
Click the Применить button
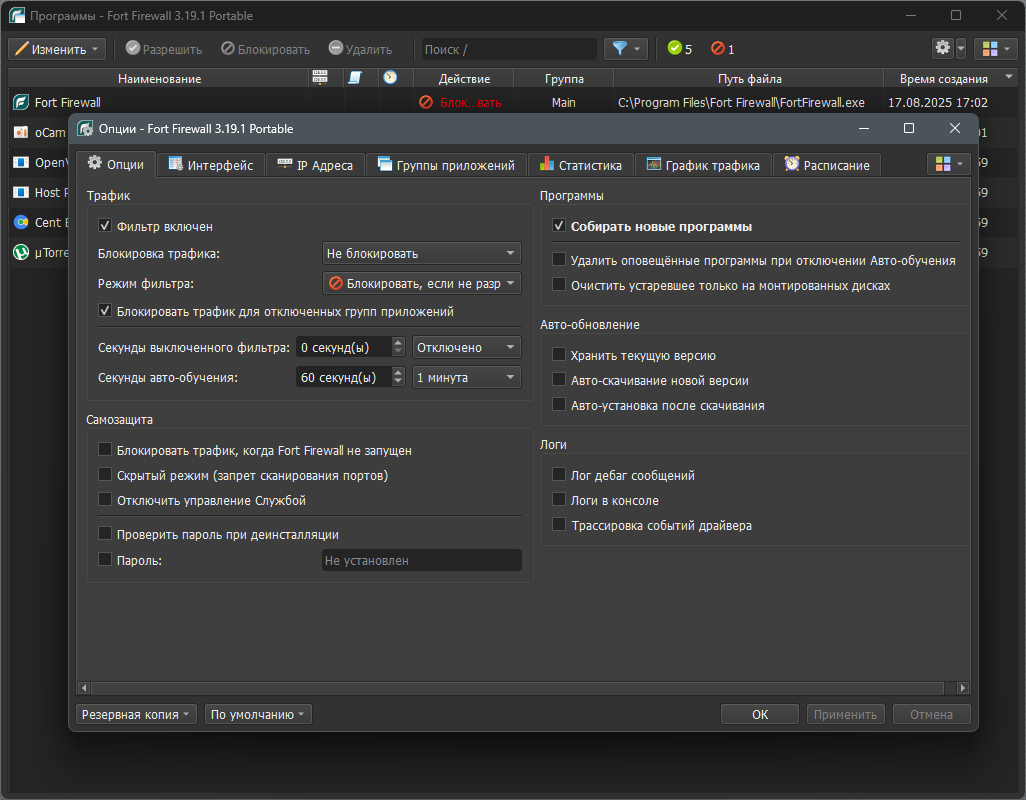845,714
